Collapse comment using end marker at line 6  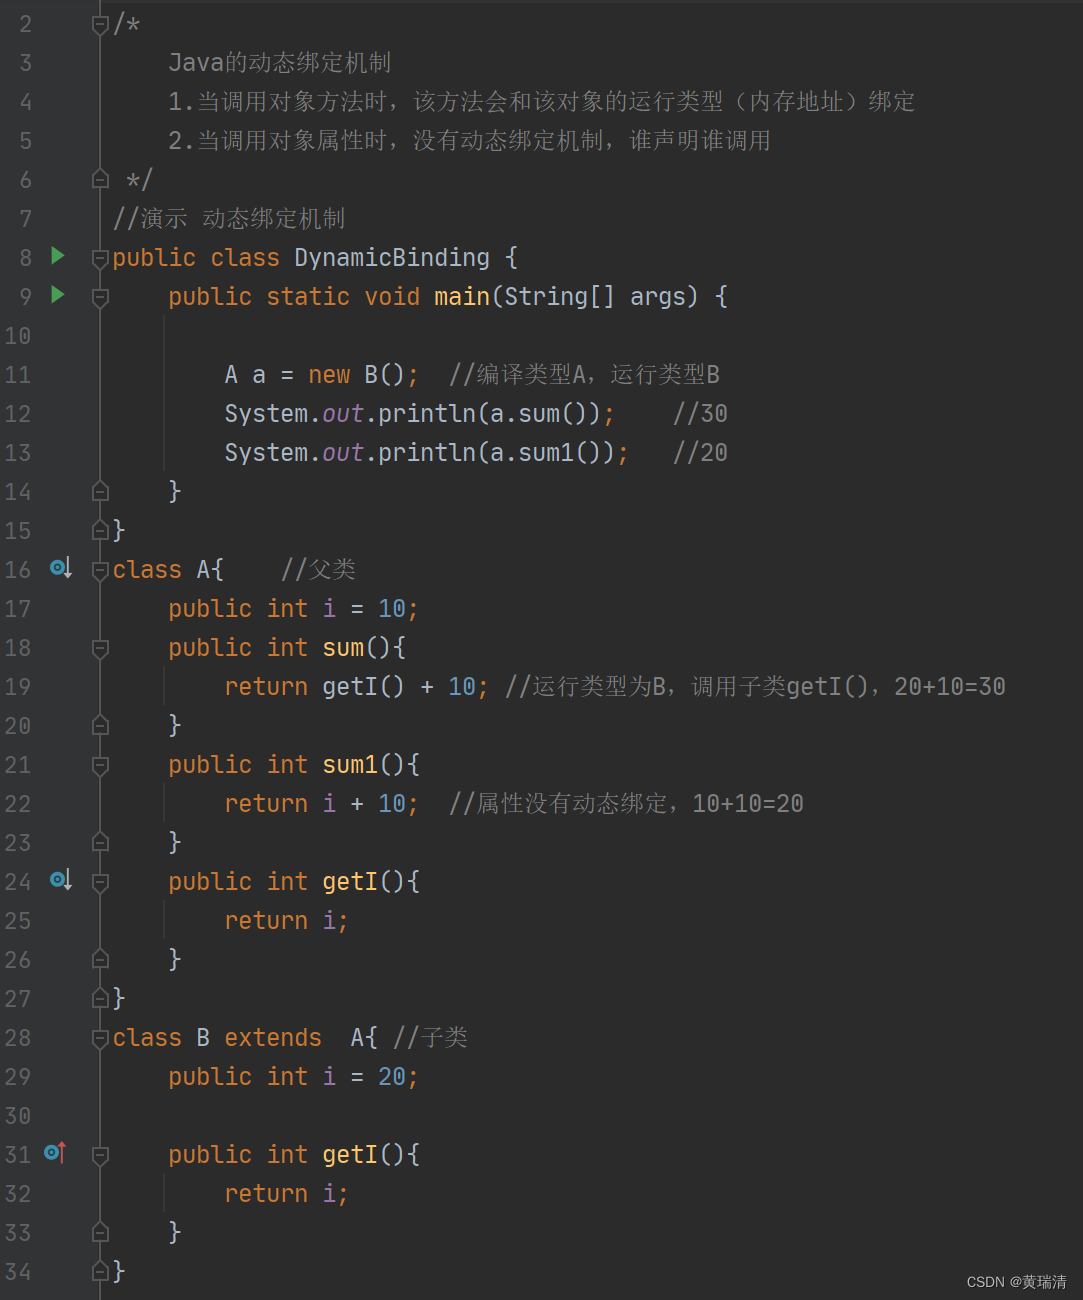click(x=100, y=179)
